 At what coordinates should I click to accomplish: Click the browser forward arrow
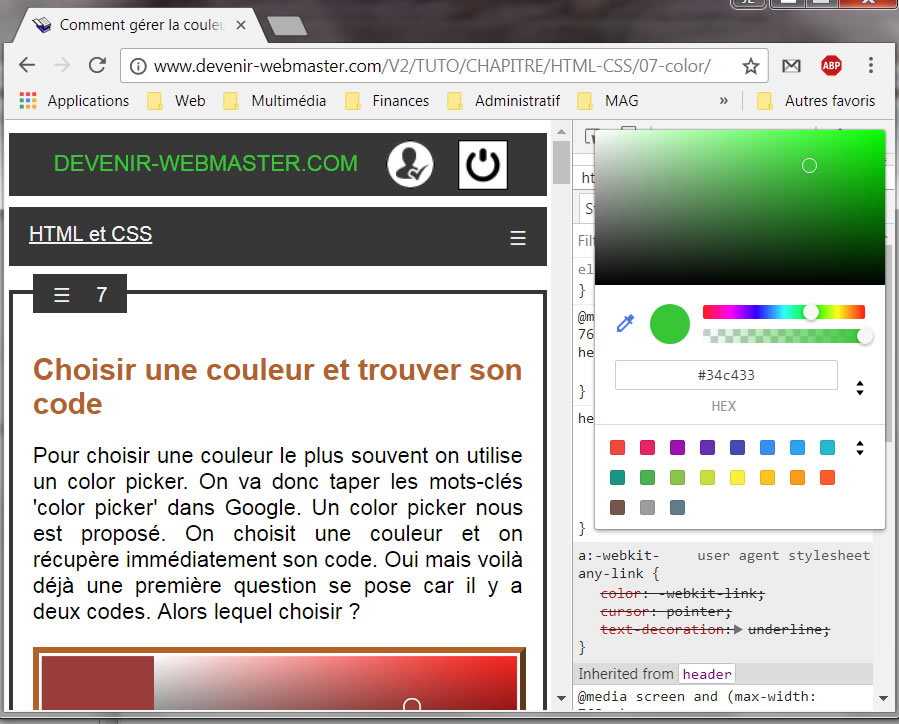pyautogui.click(x=62, y=65)
